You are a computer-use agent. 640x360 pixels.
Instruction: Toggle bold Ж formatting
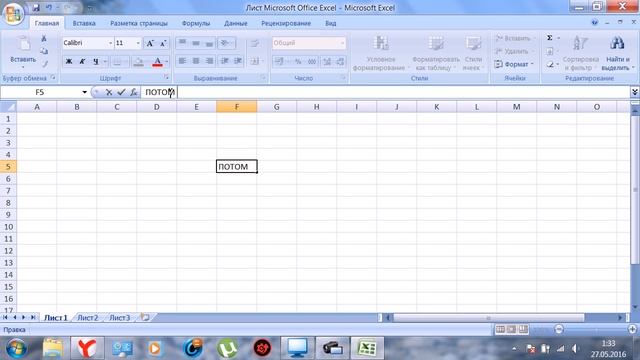69,62
